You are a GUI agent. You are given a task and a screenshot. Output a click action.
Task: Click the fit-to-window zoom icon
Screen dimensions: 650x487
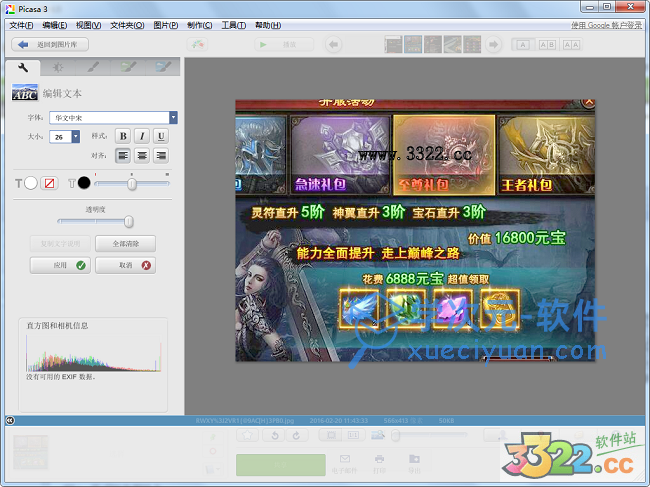pyautogui.click(x=331, y=435)
